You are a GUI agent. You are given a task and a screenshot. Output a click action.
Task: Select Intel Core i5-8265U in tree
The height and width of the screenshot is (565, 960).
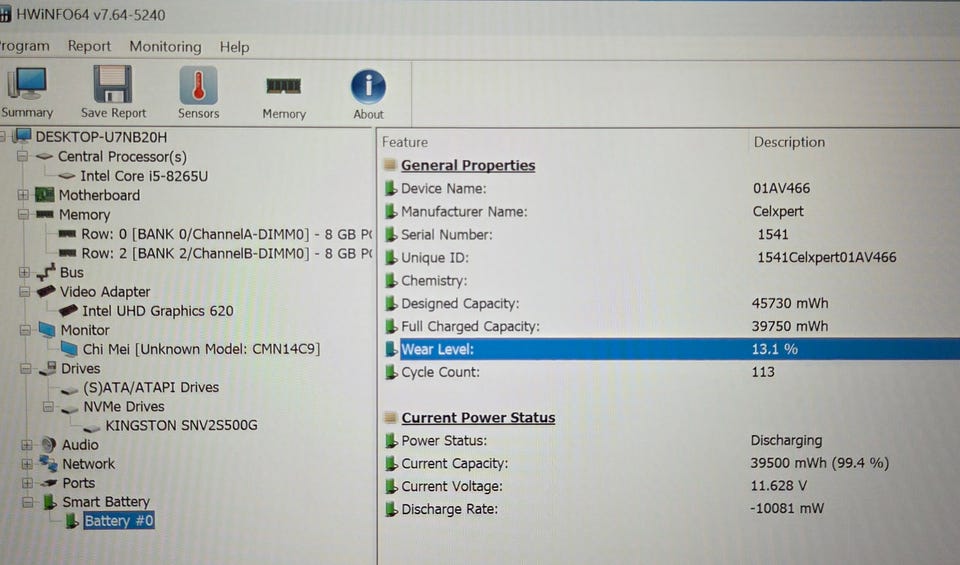tap(144, 176)
